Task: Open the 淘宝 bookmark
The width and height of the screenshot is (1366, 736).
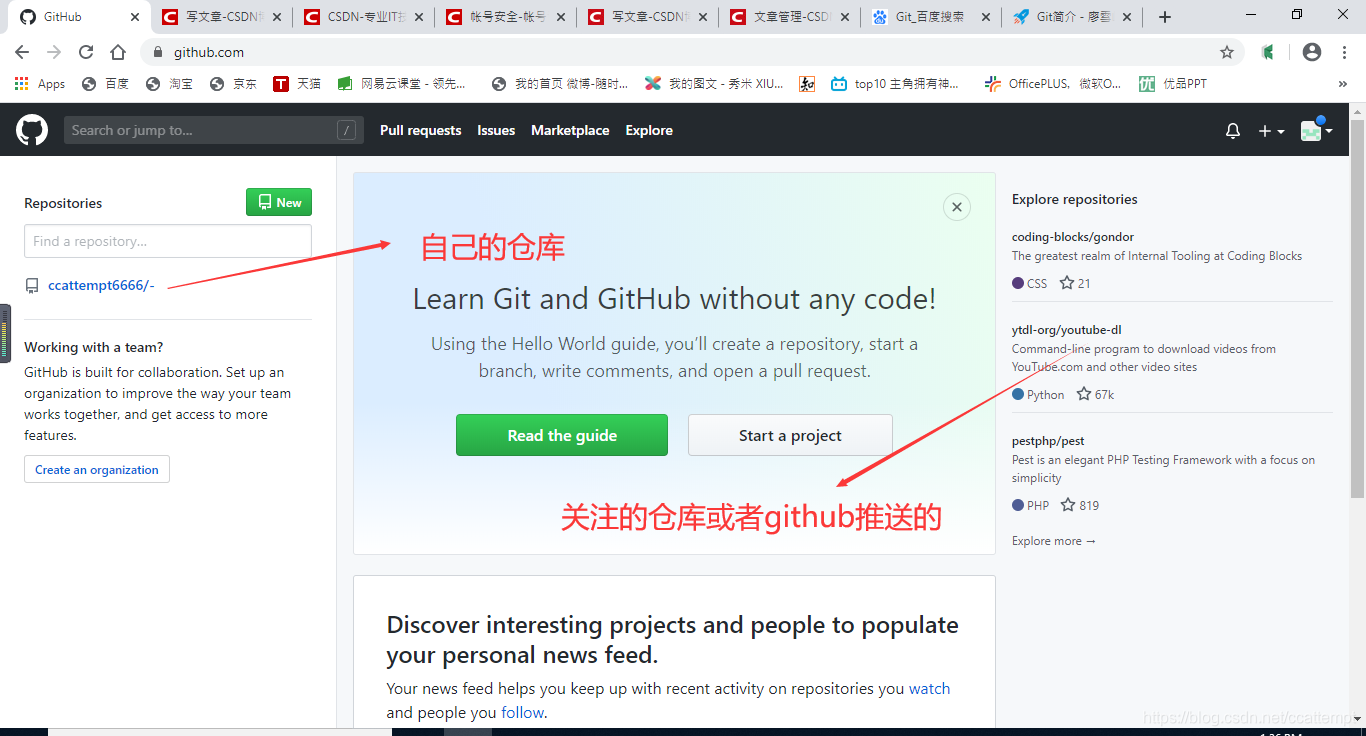Action: coord(169,84)
